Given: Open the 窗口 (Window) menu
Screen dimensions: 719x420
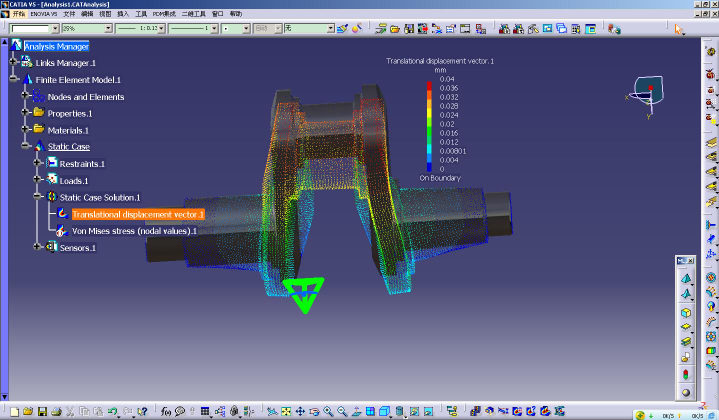Looking at the screenshot, I should (x=217, y=14).
